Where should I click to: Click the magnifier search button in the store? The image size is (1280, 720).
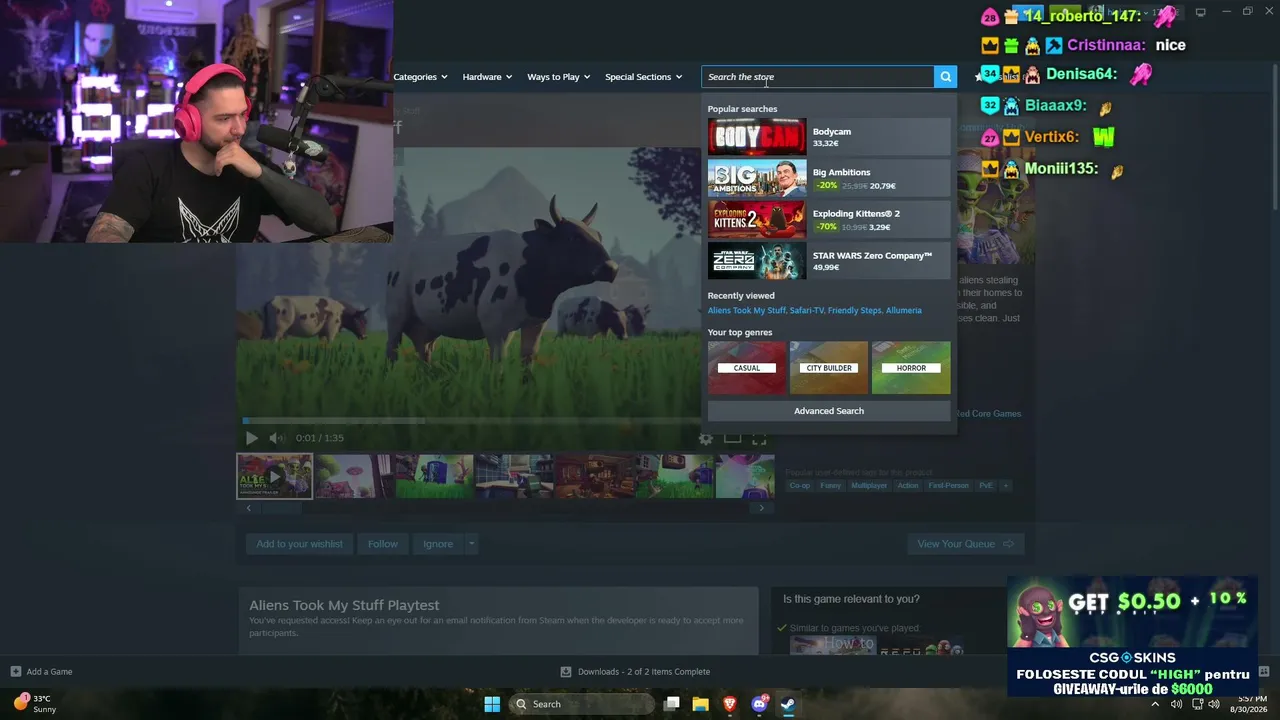pyautogui.click(x=945, y=77)
